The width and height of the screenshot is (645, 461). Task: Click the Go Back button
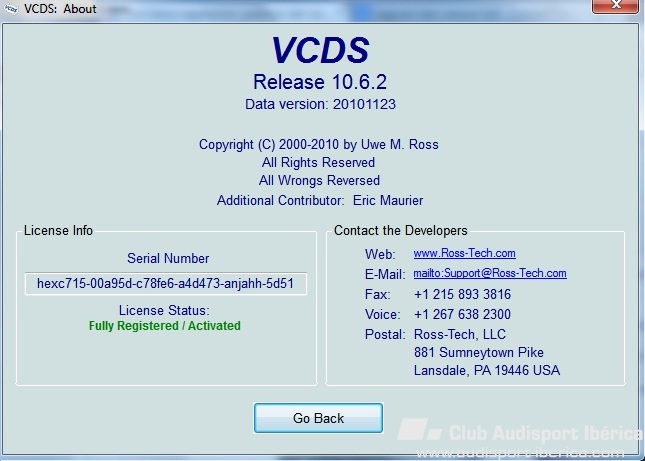point(318,418)
